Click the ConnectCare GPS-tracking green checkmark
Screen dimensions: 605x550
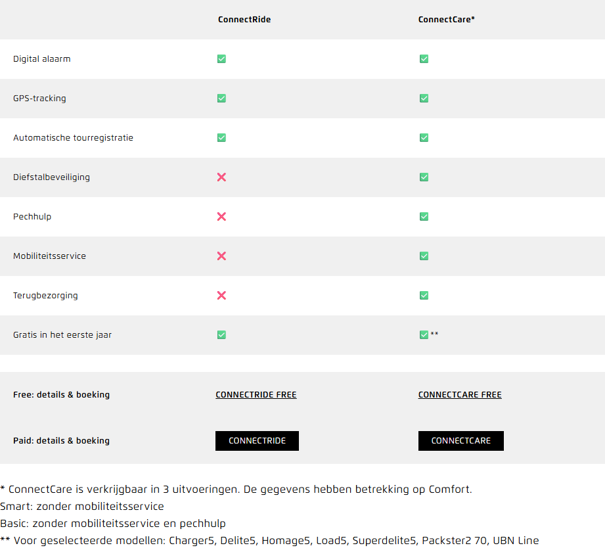pos(424,98)
